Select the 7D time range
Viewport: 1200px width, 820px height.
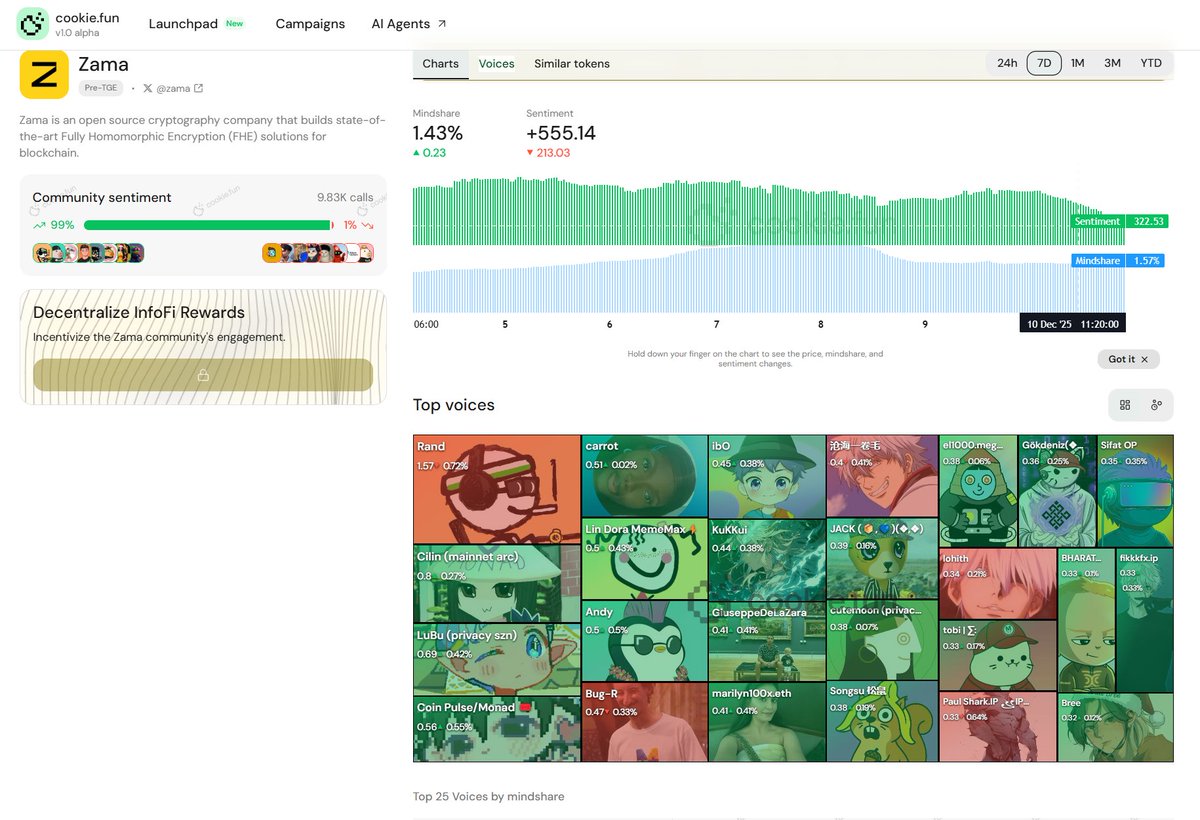(1044, 63)
